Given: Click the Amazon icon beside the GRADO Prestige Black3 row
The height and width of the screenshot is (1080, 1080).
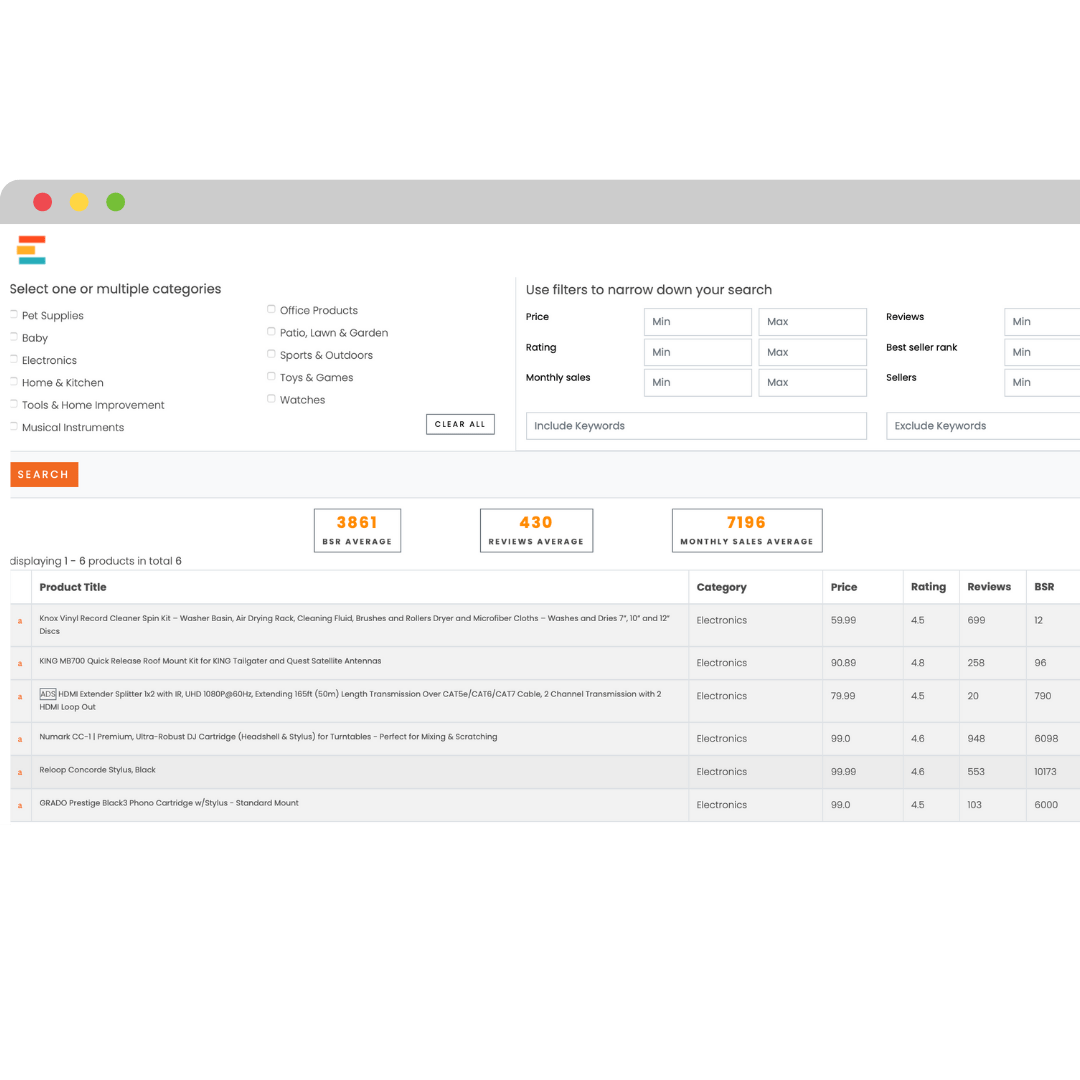Looking at the screenshot, I should 20,804.
